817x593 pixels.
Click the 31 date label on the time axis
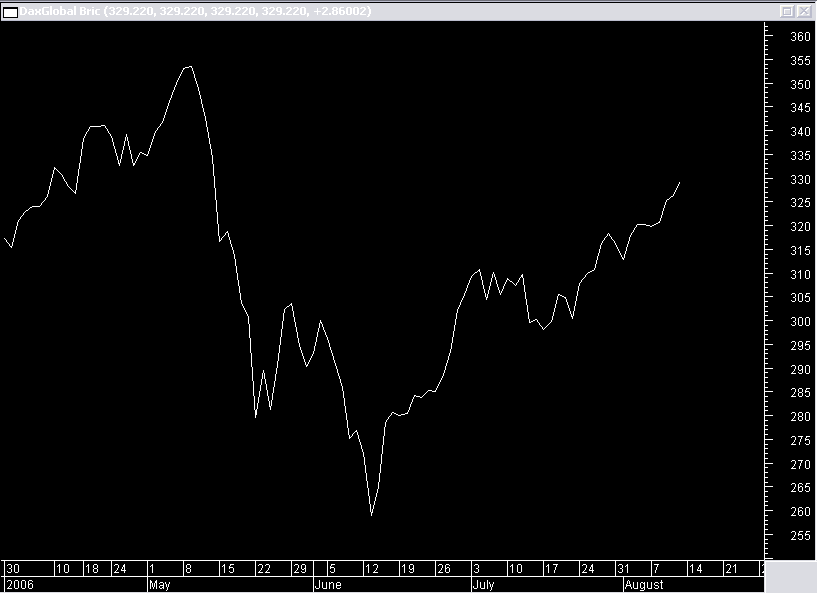623,569
